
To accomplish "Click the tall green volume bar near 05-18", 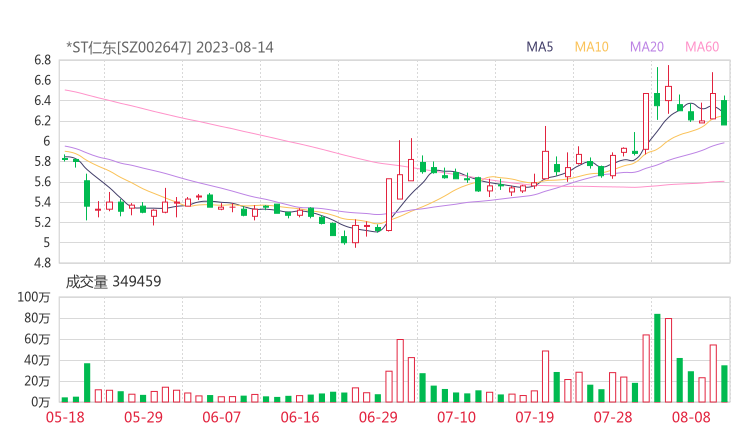I will tap(87, 382).
